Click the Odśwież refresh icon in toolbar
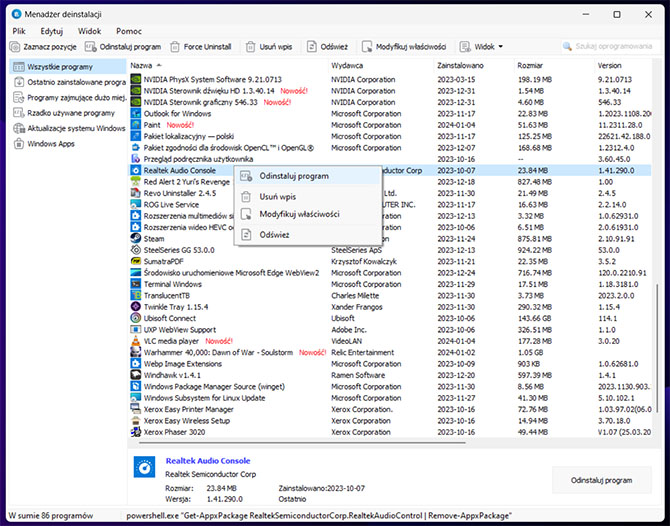The image size is (670, 526). click(x=311, y=47)
